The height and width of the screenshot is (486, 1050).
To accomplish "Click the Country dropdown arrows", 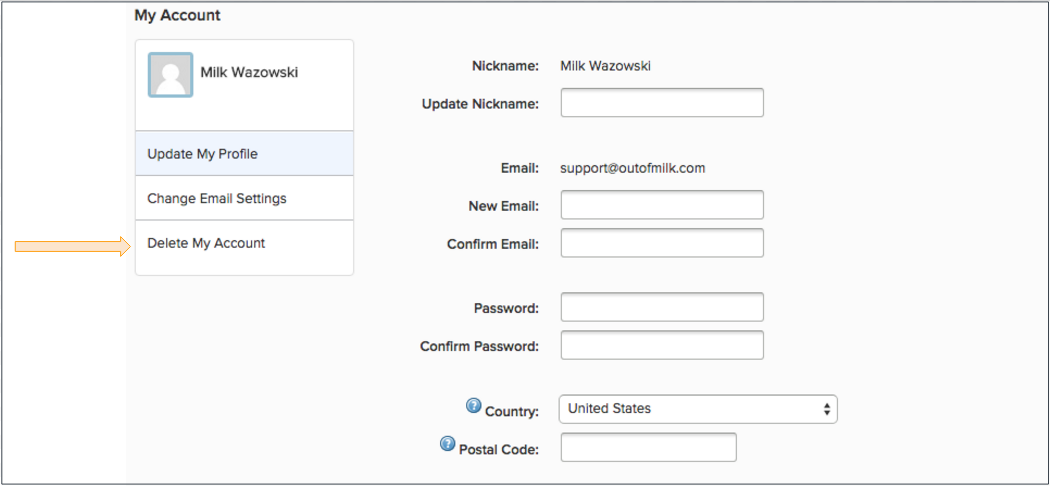I will pos(827,408).
